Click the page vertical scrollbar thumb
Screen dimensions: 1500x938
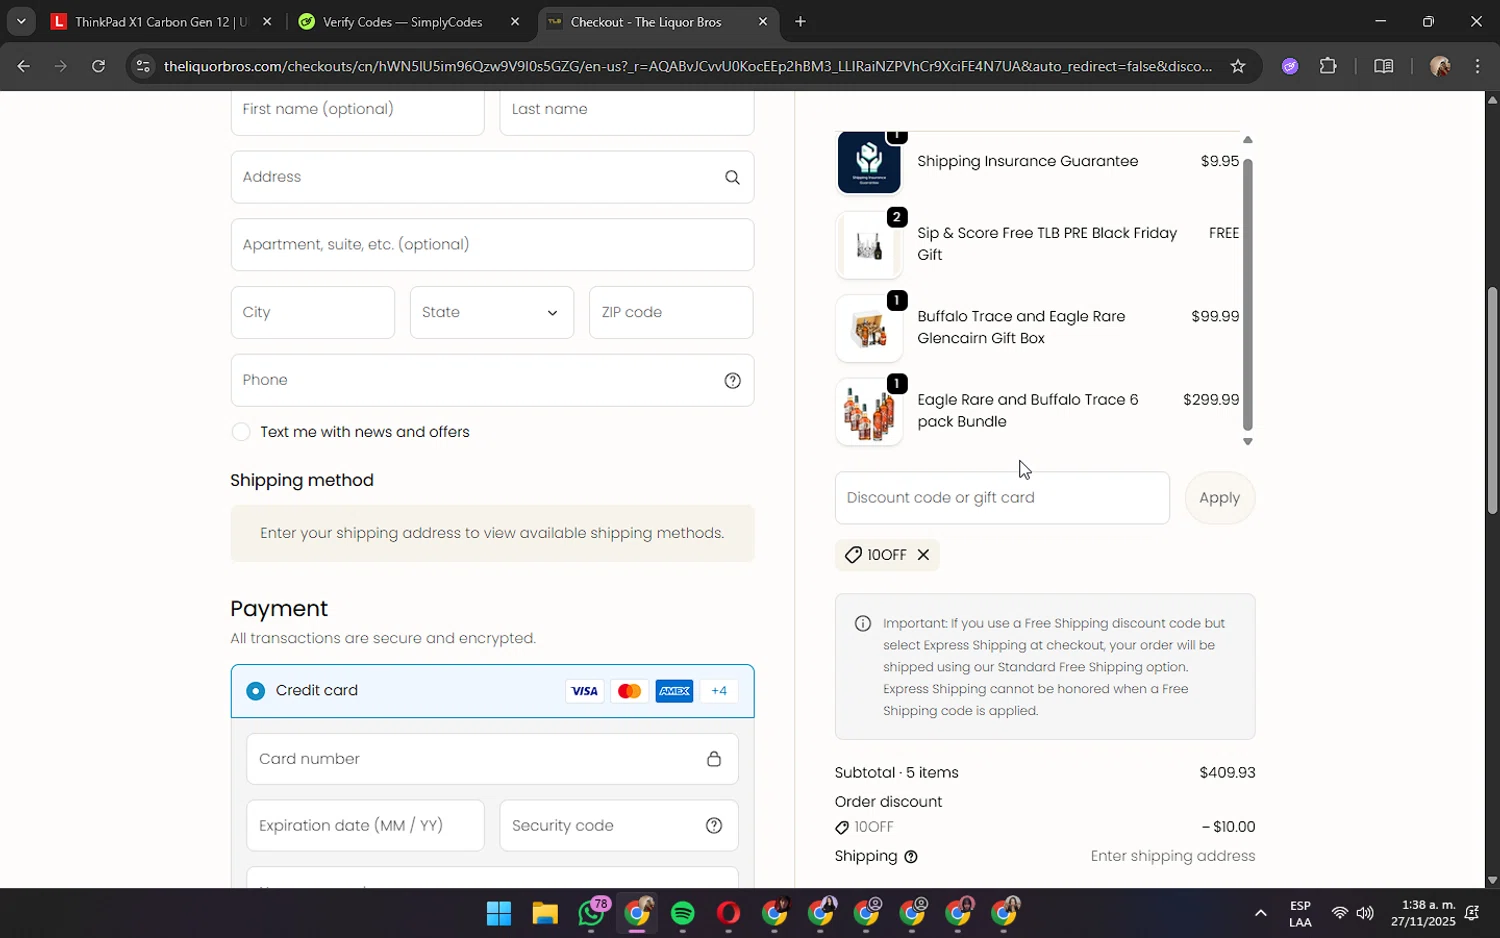pyautogui.click(x=1492, y=400)
